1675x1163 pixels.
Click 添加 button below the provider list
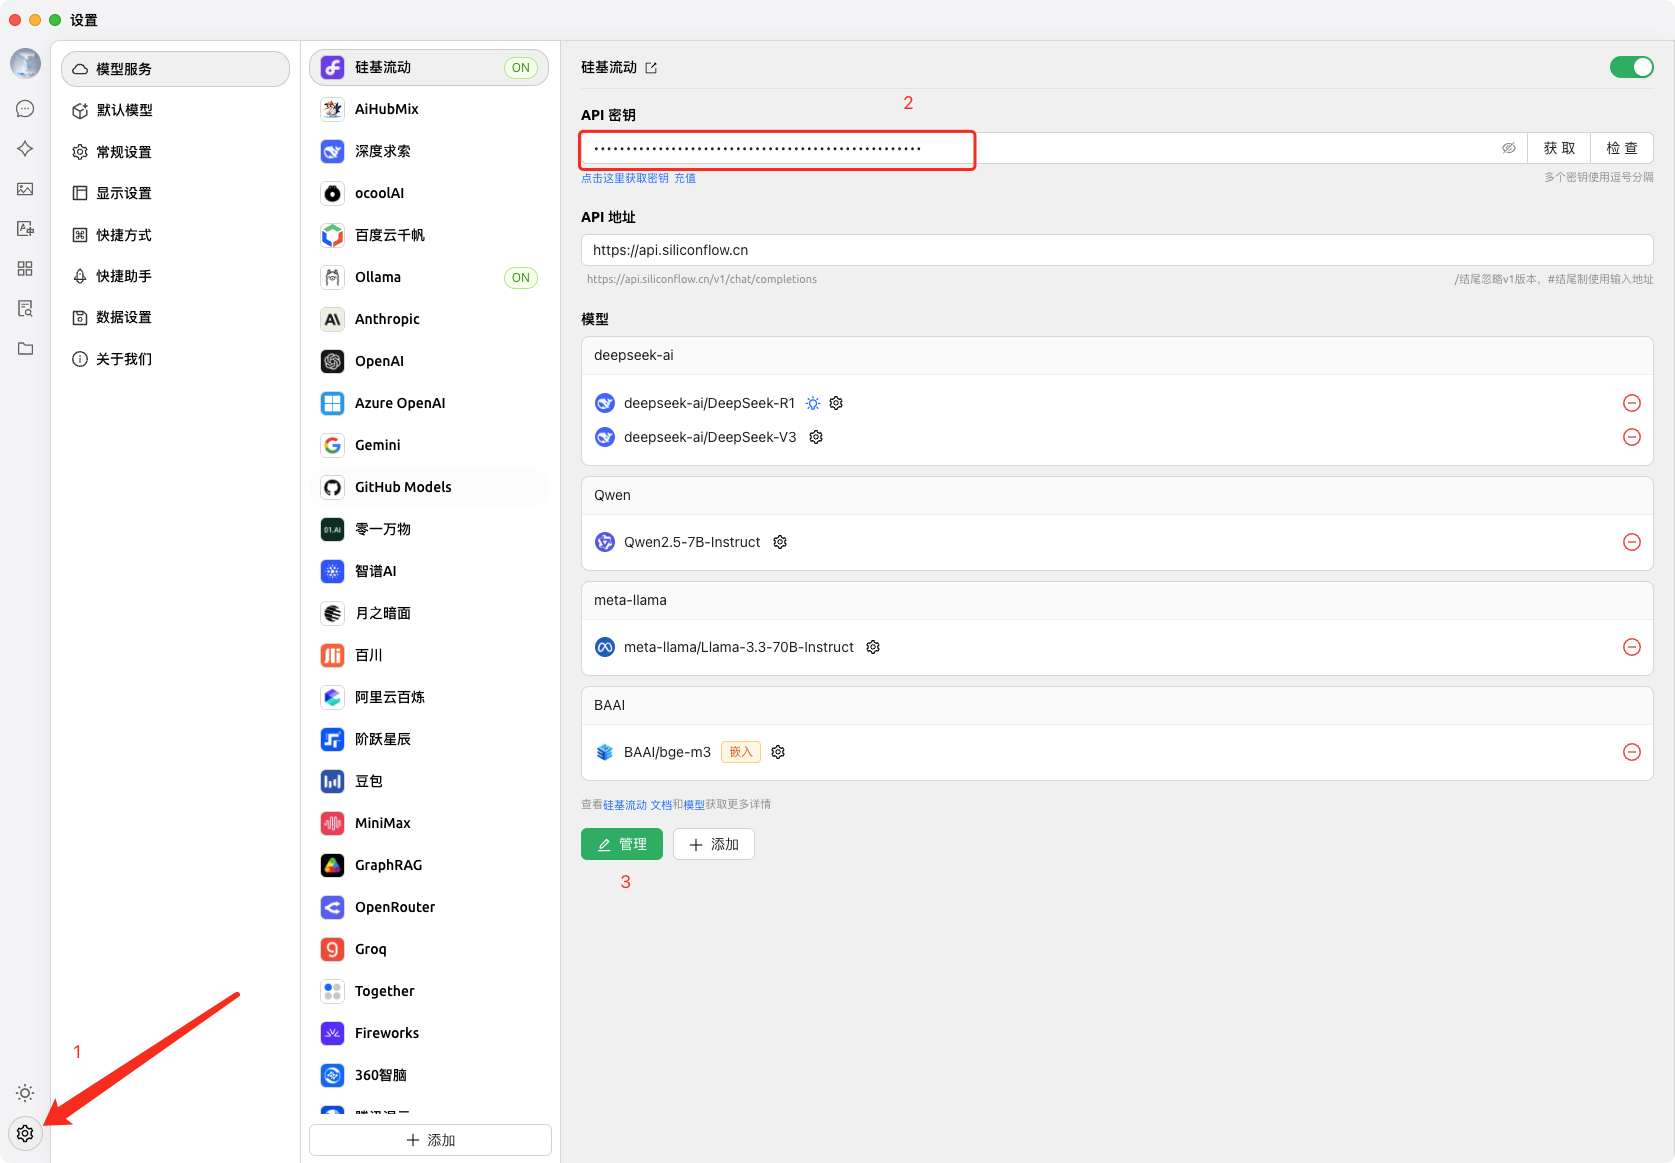430,1140
